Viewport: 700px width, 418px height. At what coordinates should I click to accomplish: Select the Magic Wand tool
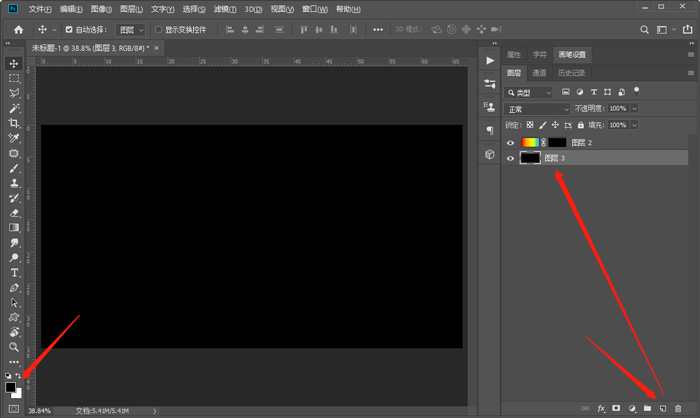pos(14,108)
